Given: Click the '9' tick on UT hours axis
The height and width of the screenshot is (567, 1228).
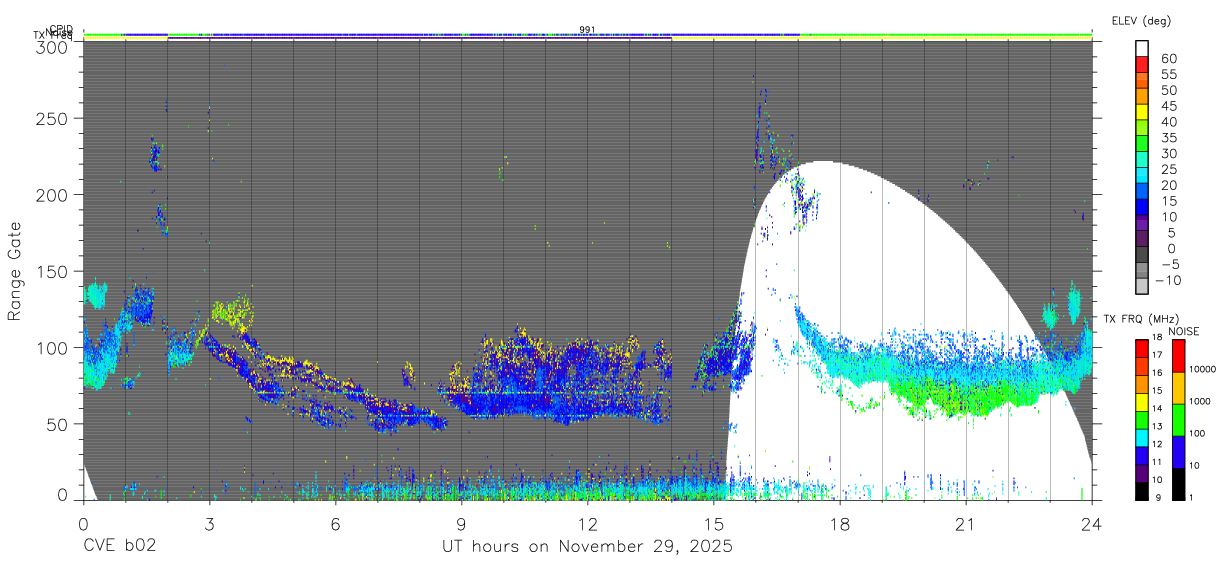Looking at the screenshot, I should [461, 523].
